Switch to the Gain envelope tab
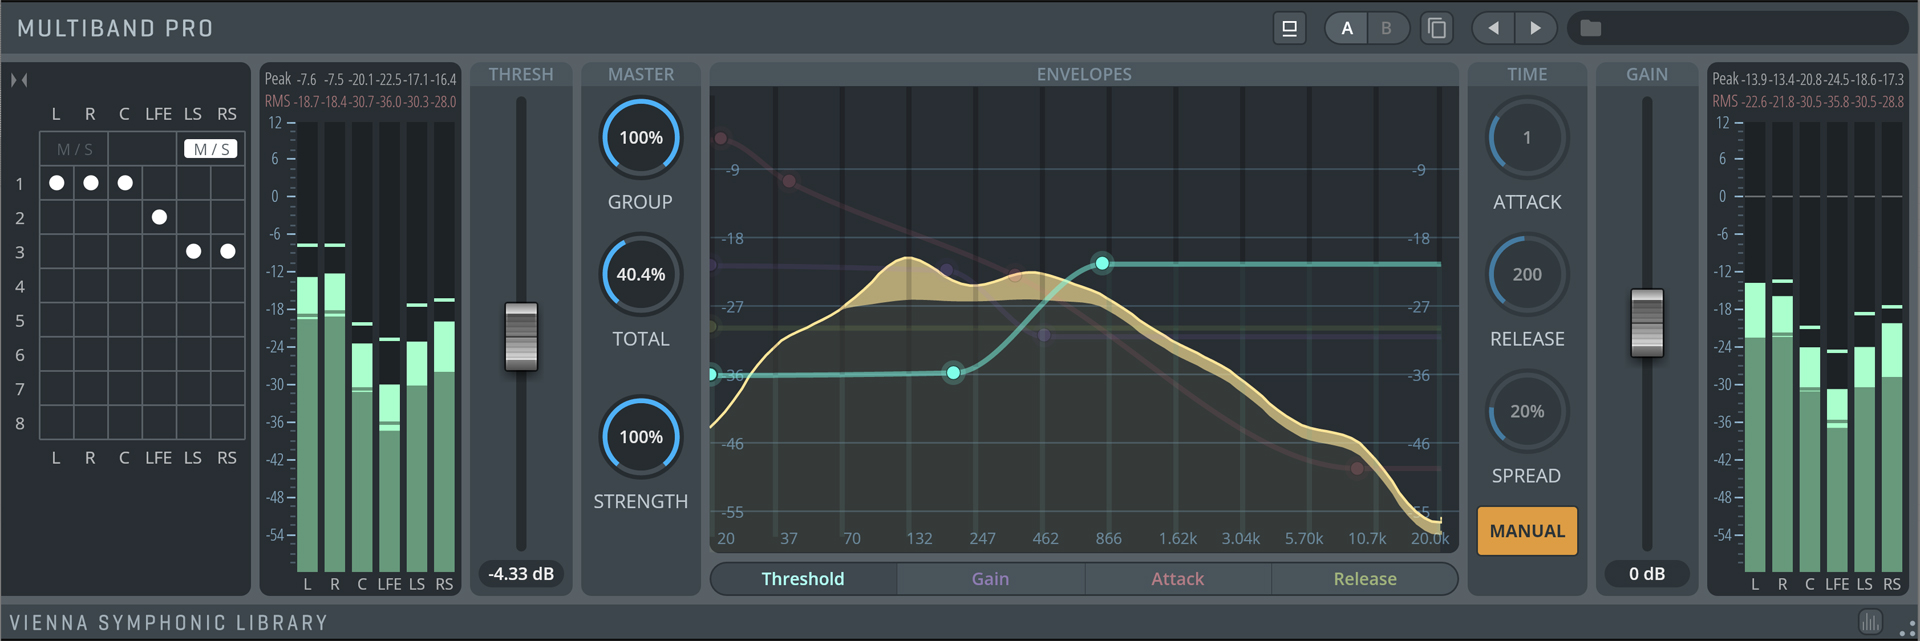 [x=990, y=579]
